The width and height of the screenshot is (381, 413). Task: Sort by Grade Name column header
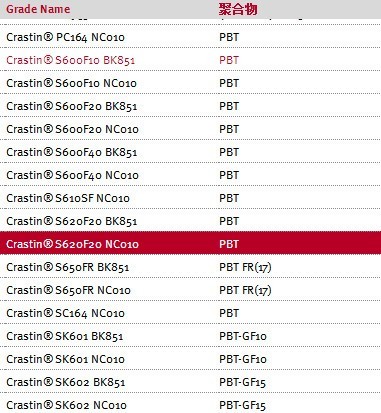(38, 9)
